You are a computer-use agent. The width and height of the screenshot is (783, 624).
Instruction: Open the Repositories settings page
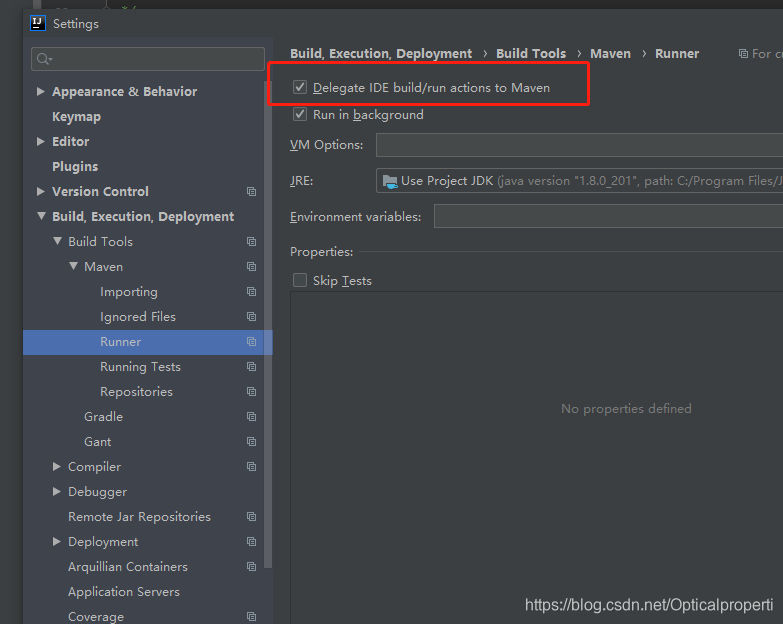tap(136, 391)
